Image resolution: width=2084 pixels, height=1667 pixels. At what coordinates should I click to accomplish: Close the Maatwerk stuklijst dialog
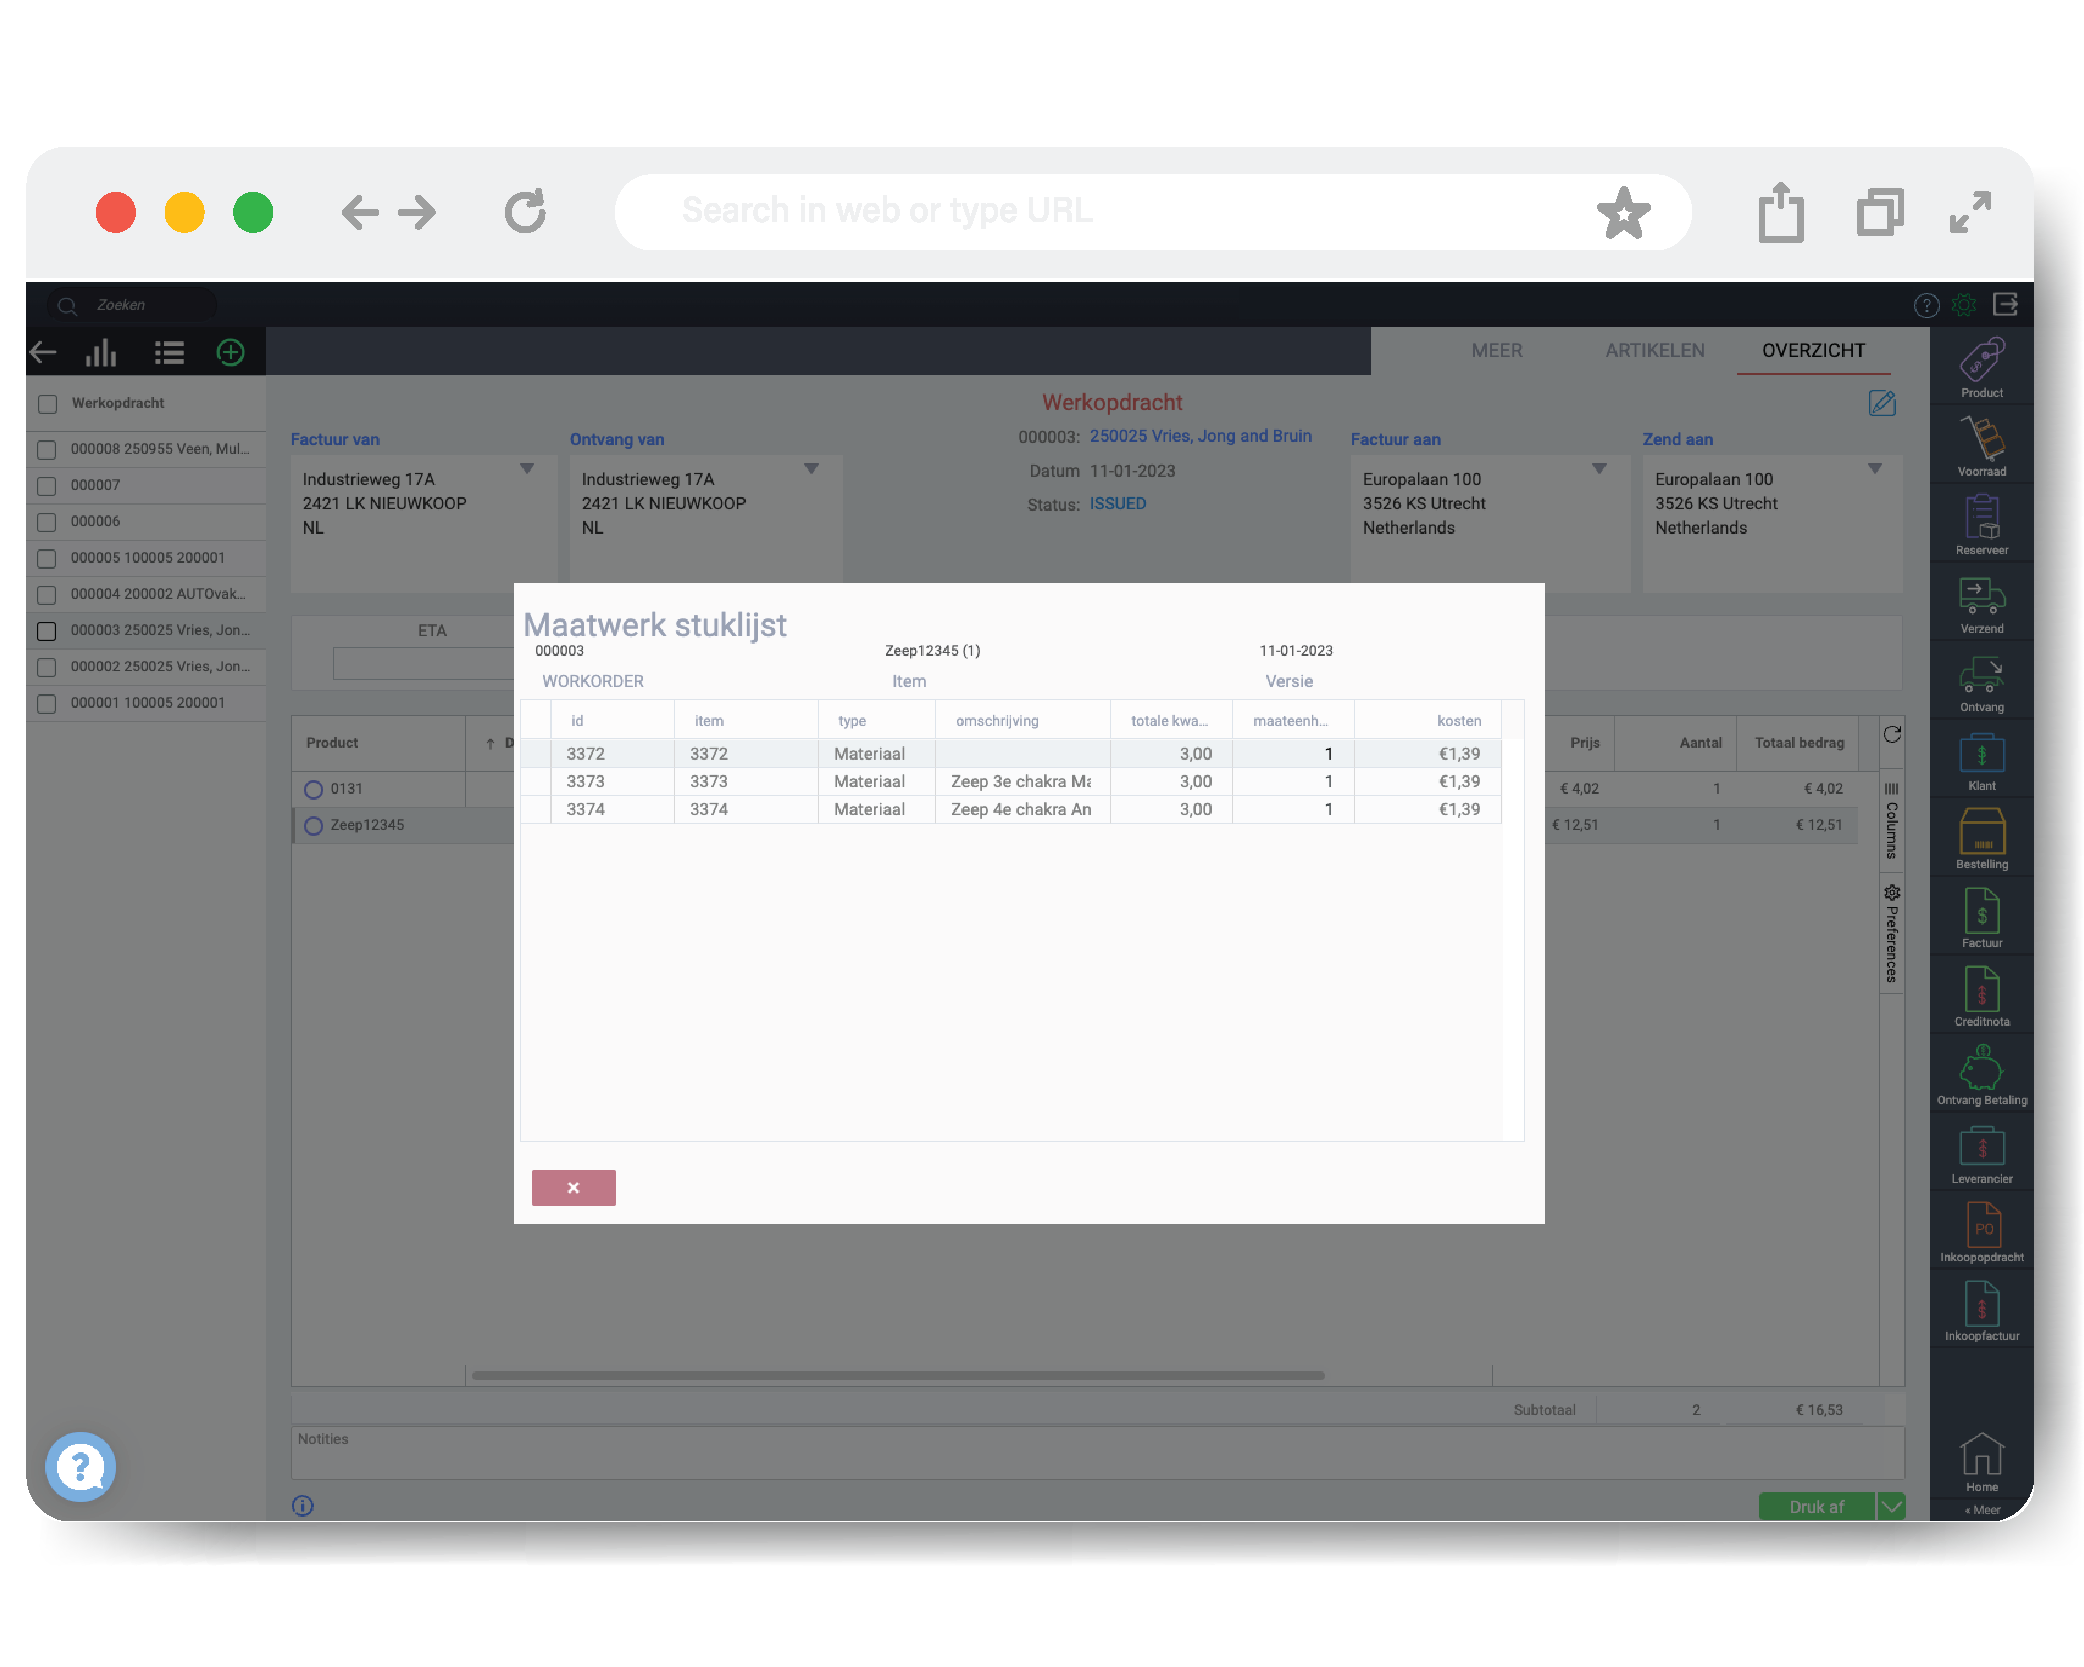pyautogui.click(x=573, y=1188)
